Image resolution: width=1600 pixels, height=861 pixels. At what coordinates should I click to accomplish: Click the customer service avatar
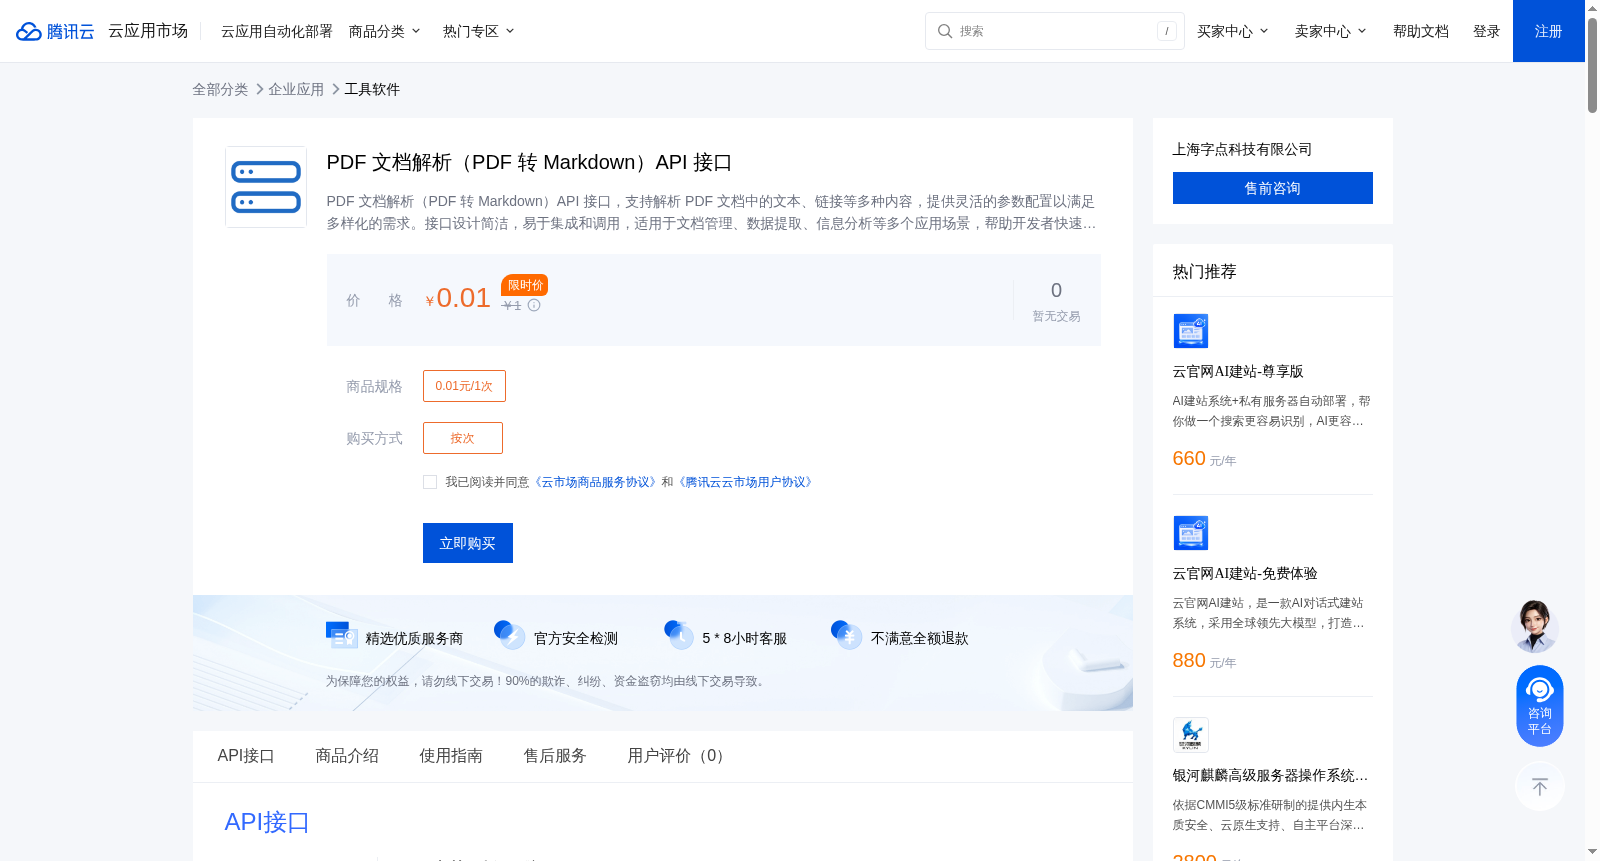click(x=1534, y=626)
